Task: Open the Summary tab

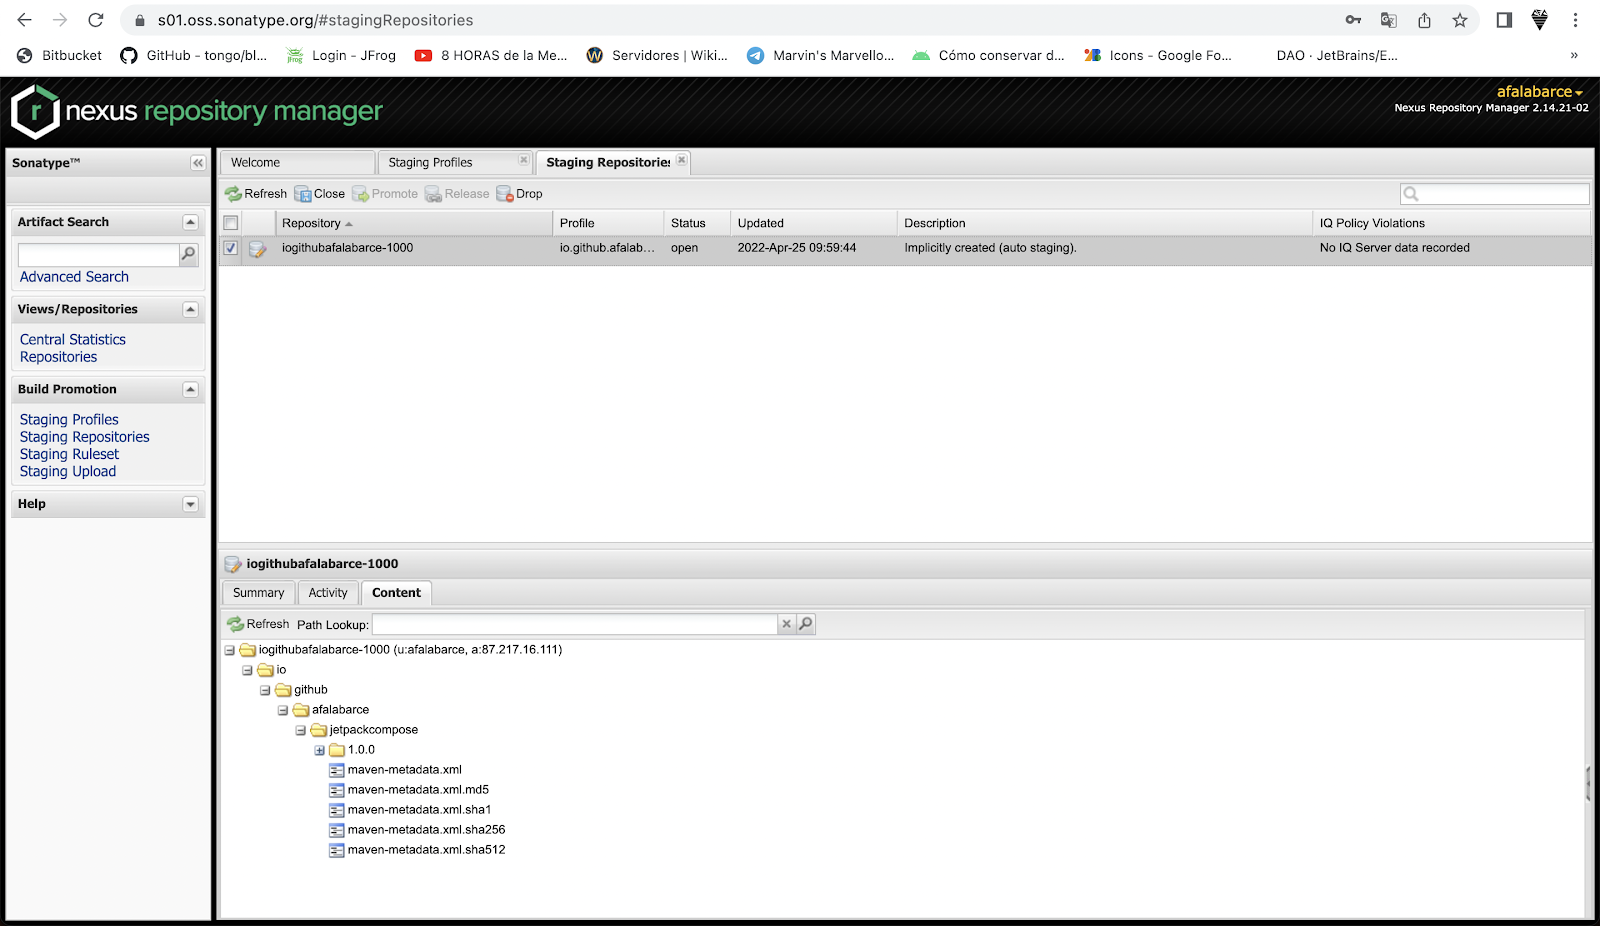Action: coord(258,593)
